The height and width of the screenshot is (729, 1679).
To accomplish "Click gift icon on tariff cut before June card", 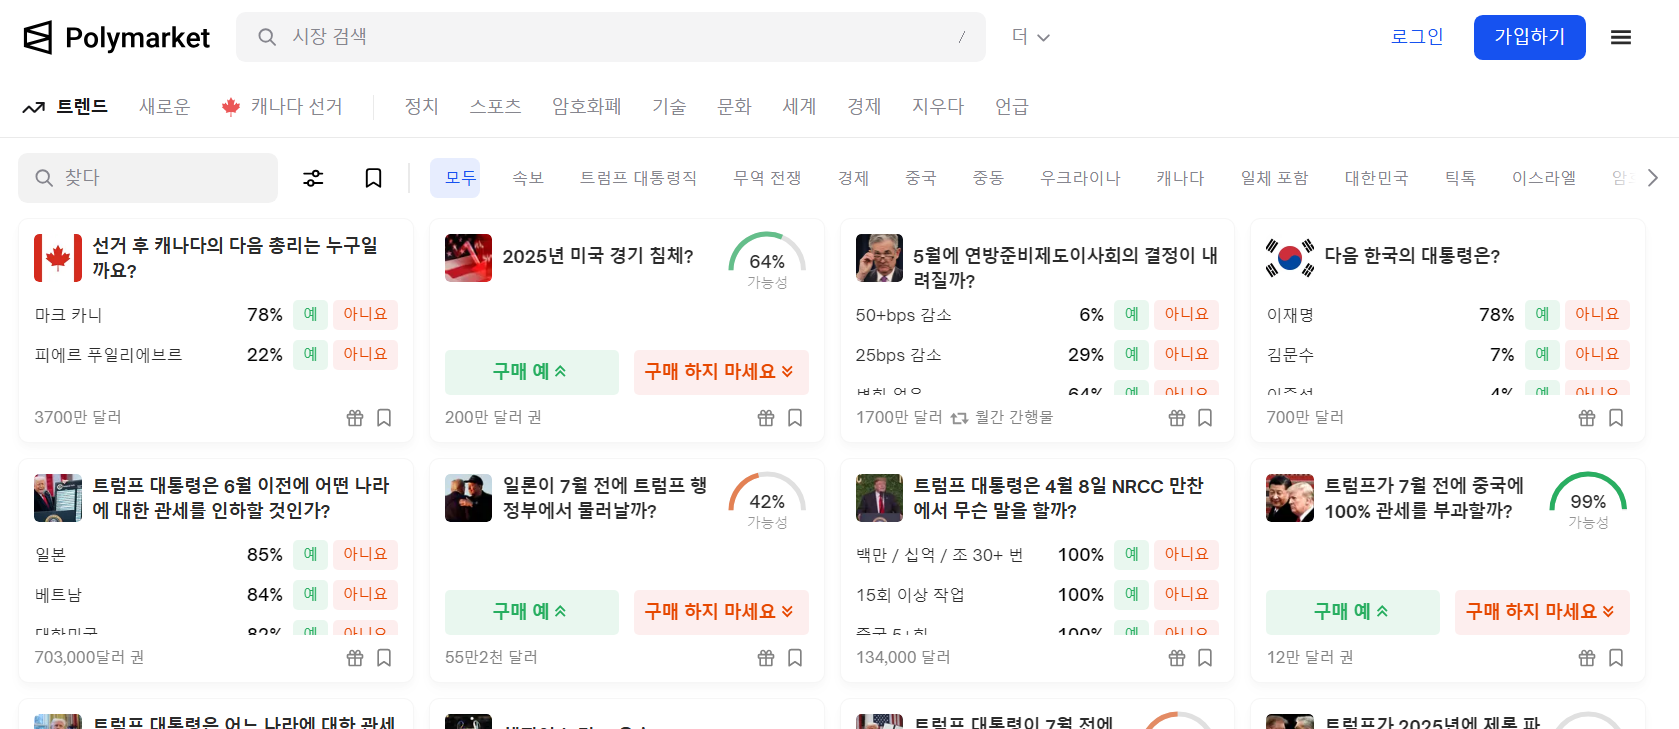I will click(355, 658).
